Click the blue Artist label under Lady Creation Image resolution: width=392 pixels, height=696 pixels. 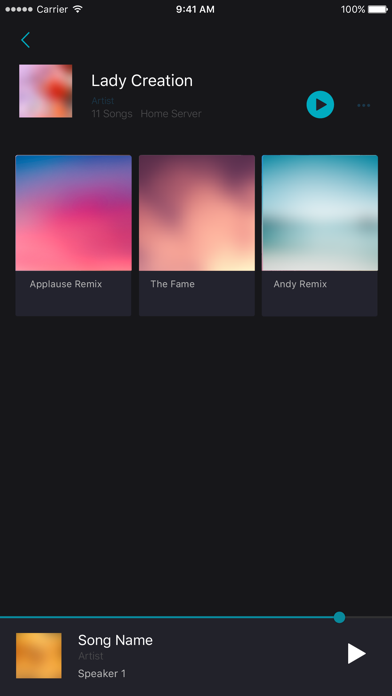[x=103, y=101]
